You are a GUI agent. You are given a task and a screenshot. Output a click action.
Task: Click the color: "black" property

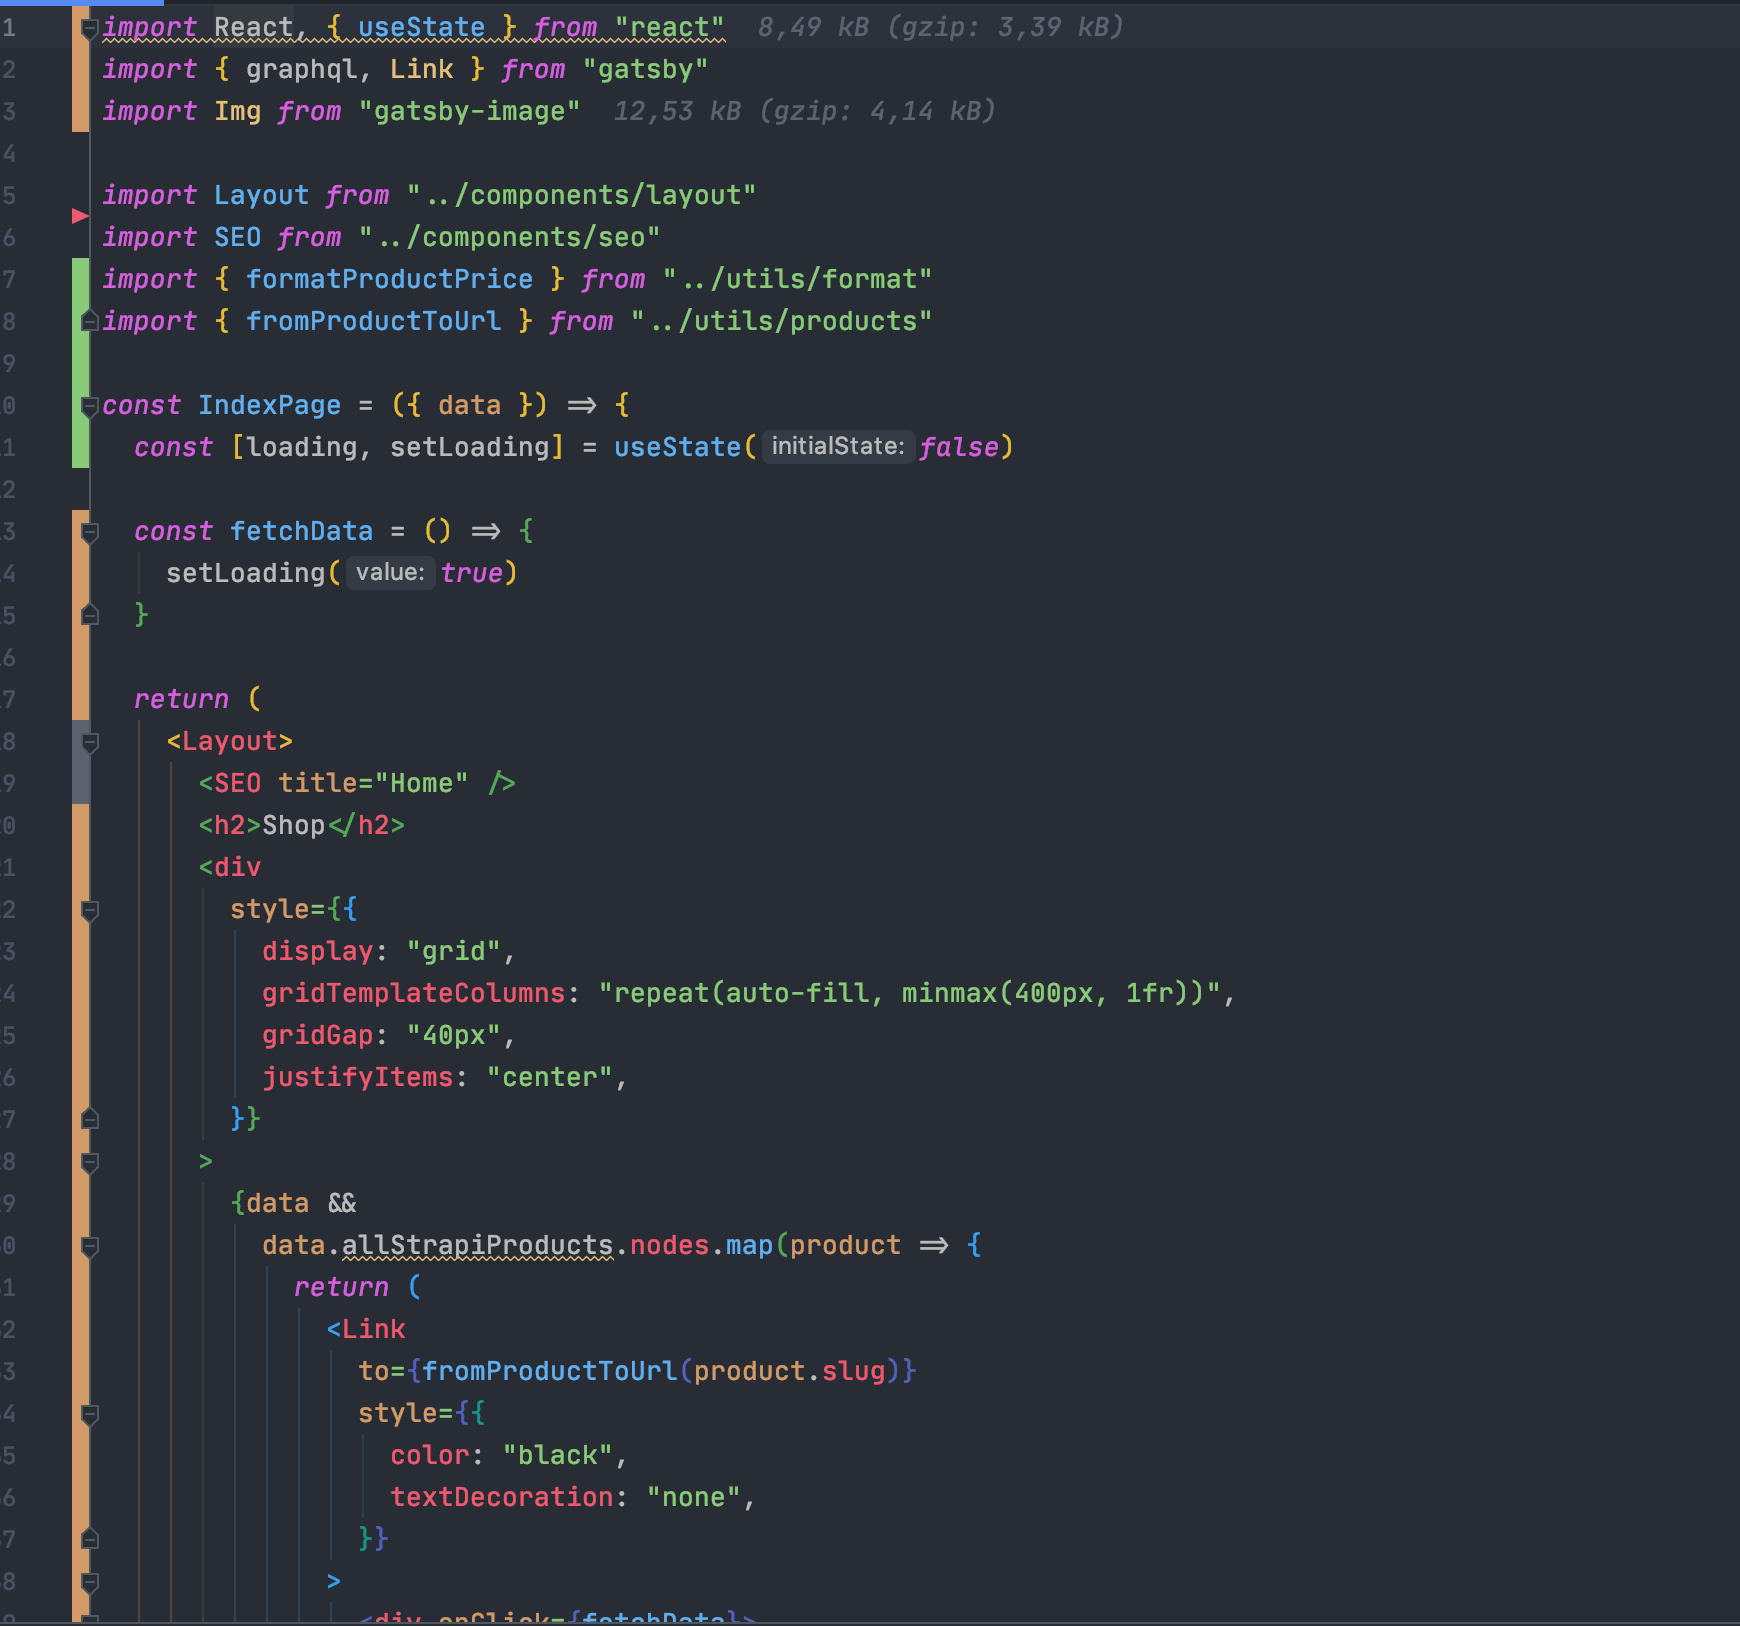501,1455
